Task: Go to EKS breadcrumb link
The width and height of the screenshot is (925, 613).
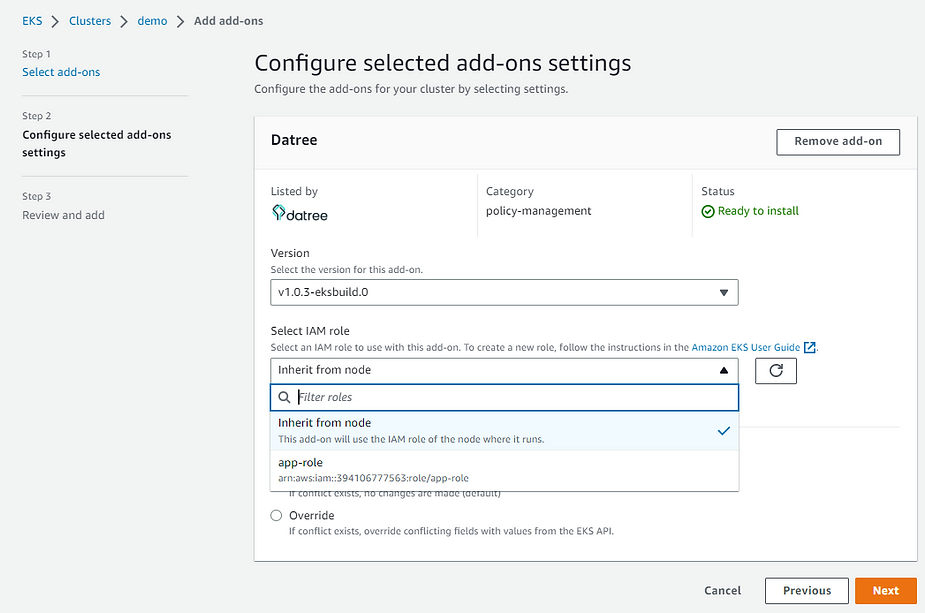Action: click(x=32, y=21)
